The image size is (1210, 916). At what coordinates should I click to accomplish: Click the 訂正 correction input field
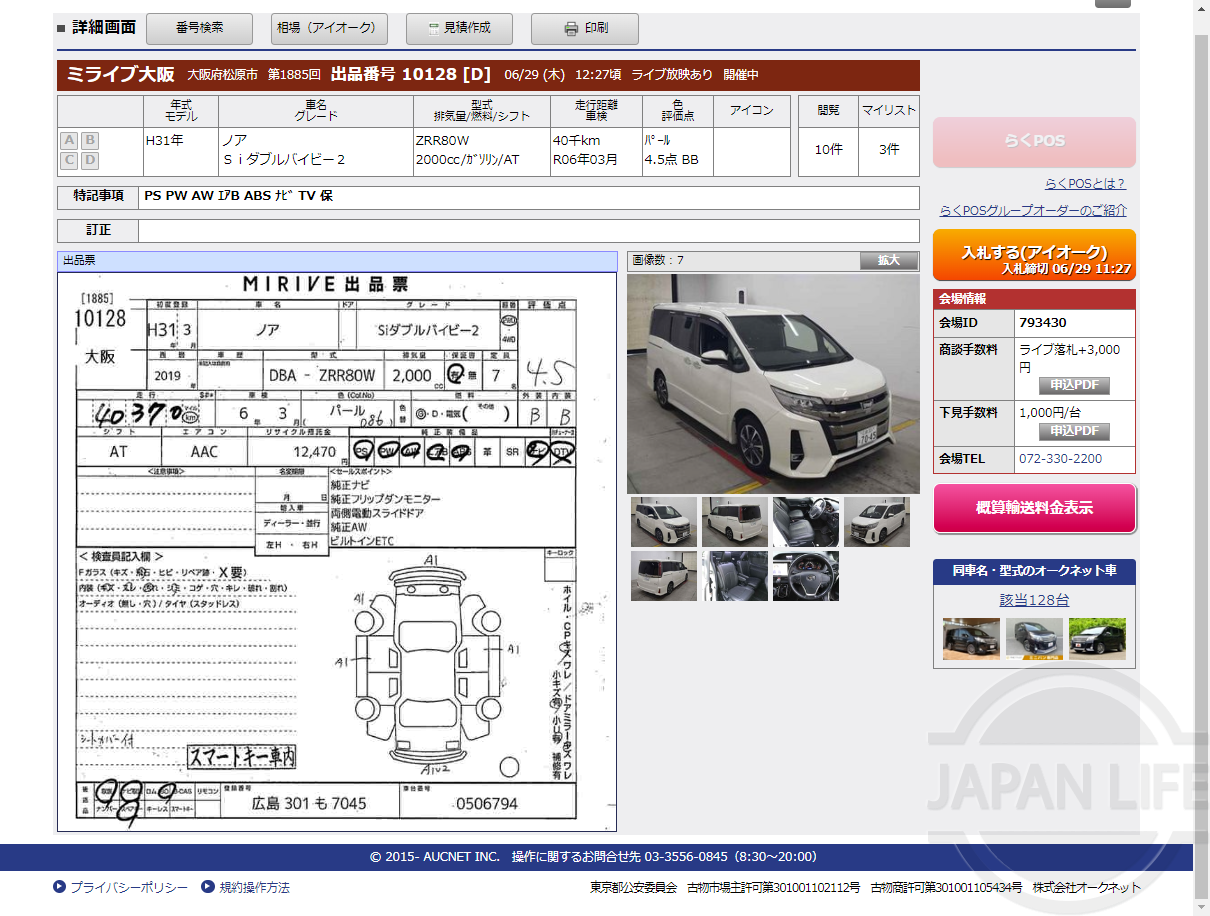pos(528,230)
